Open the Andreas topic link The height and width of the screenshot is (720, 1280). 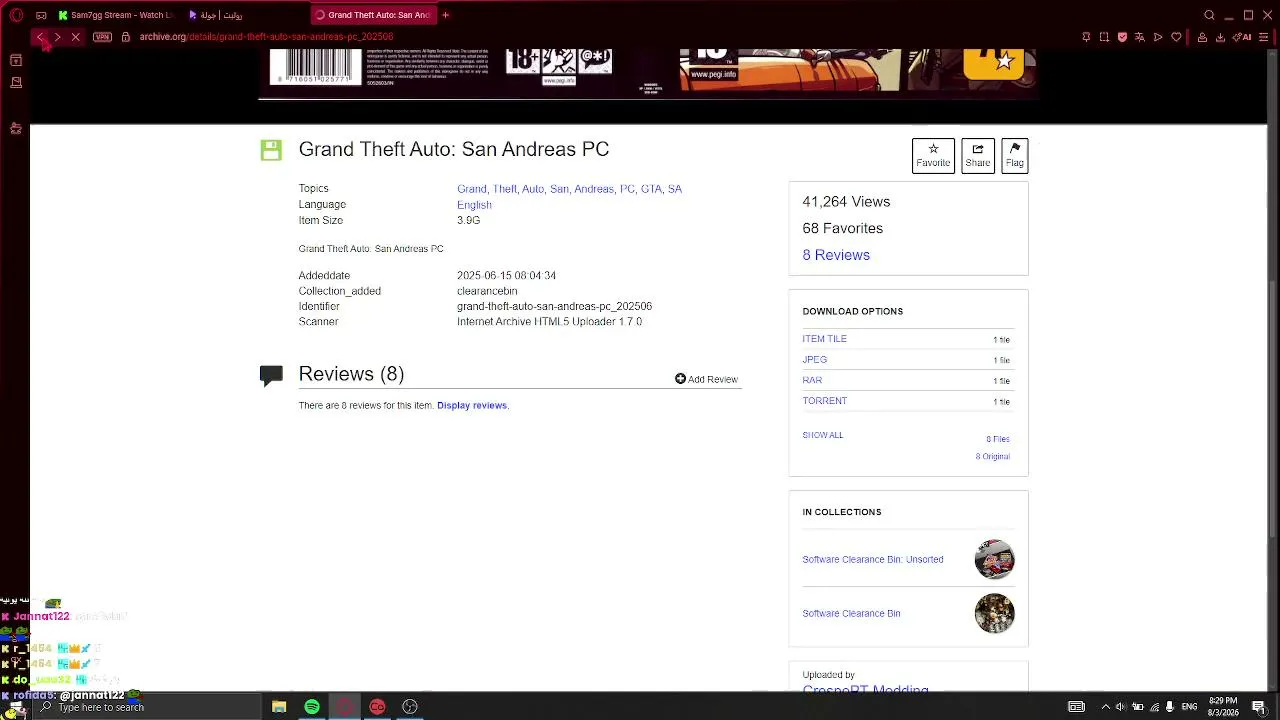[595, 189]
